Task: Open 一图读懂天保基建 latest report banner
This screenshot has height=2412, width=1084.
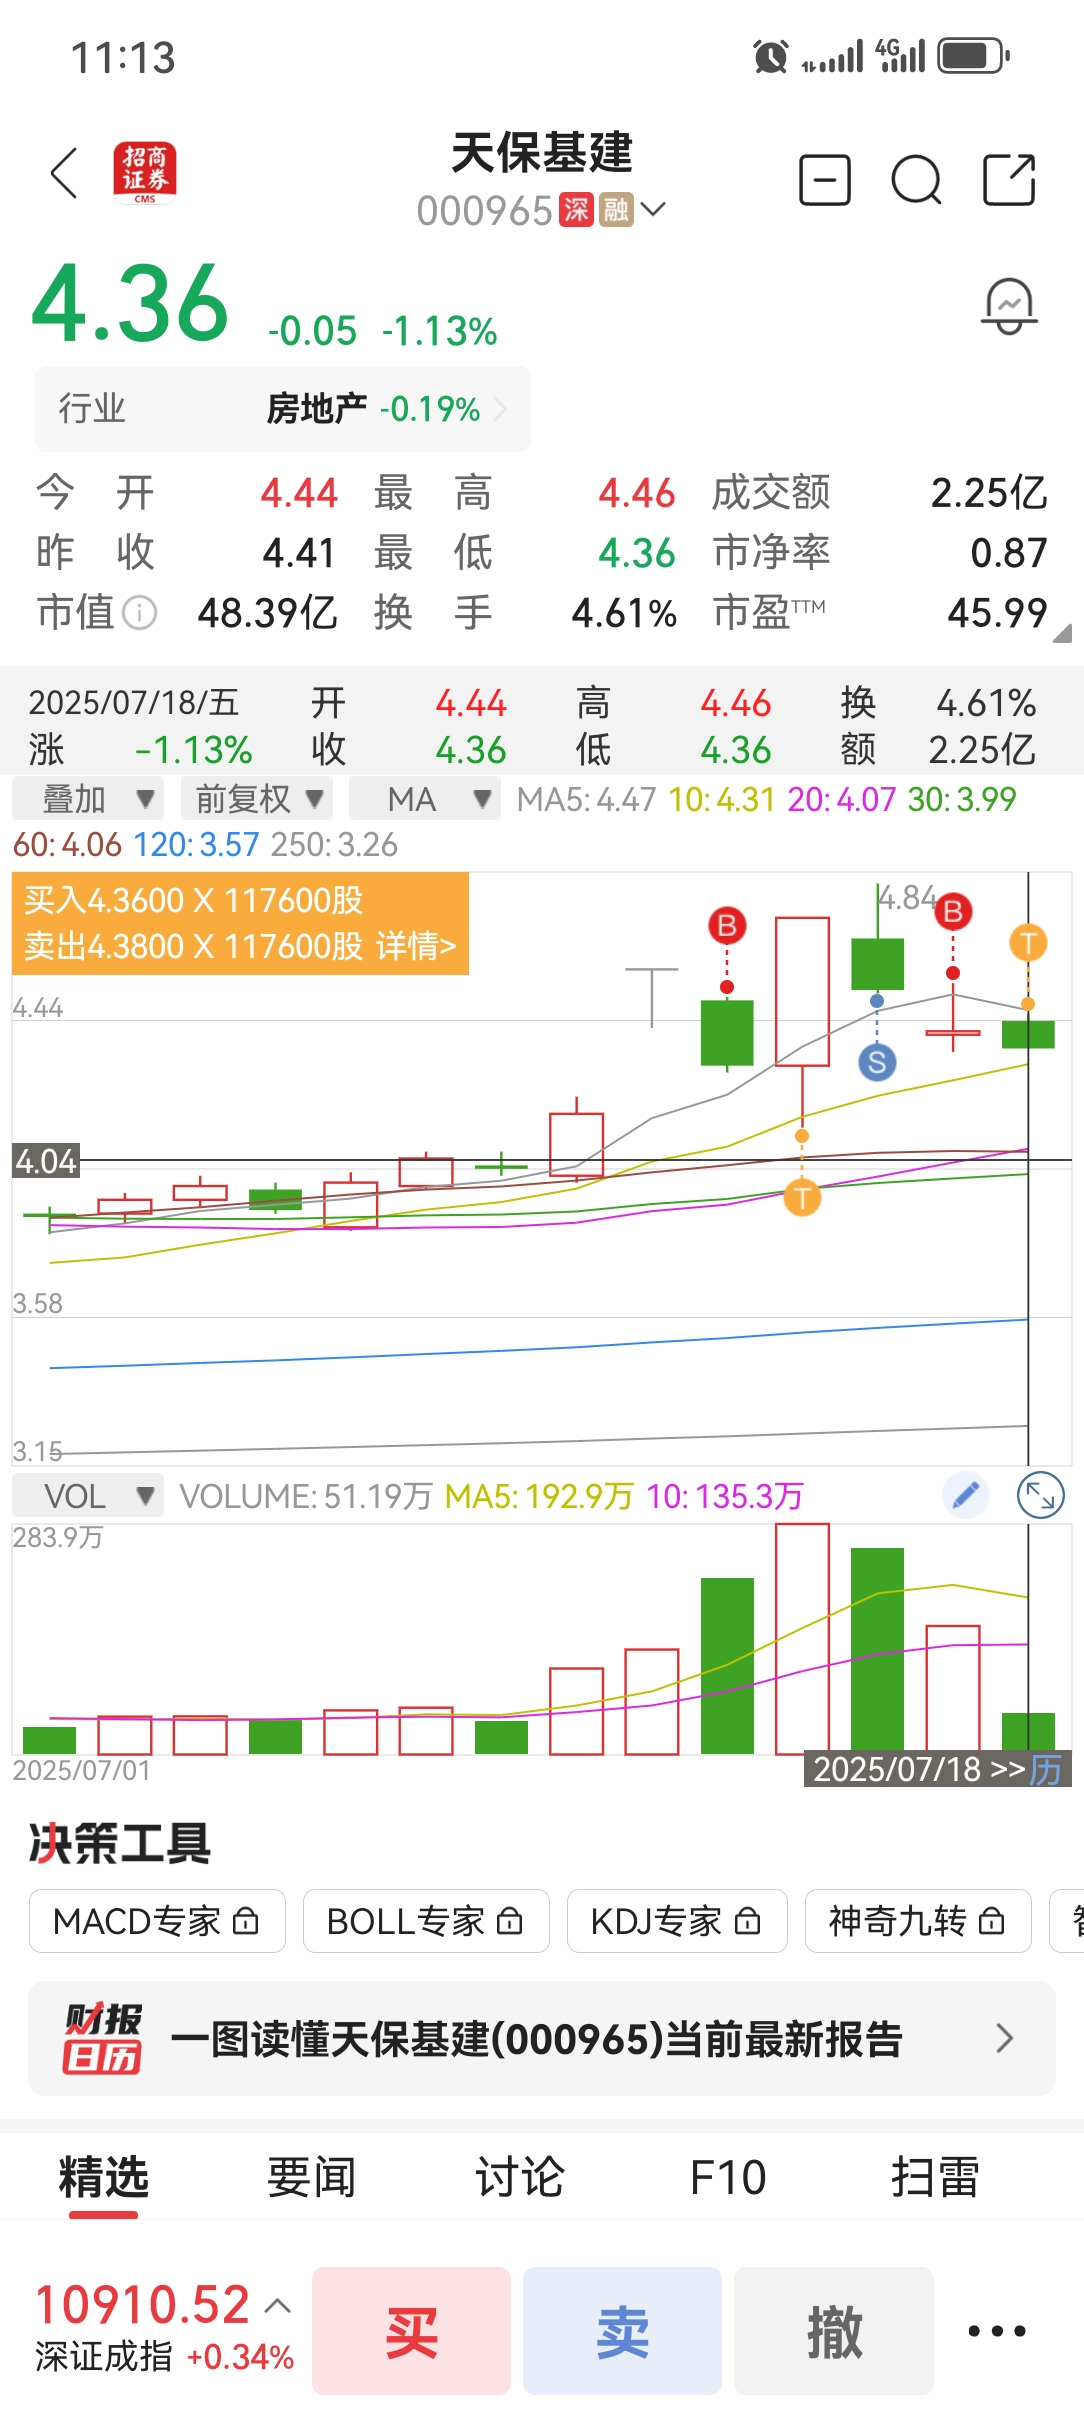Action: (542, 2038)
